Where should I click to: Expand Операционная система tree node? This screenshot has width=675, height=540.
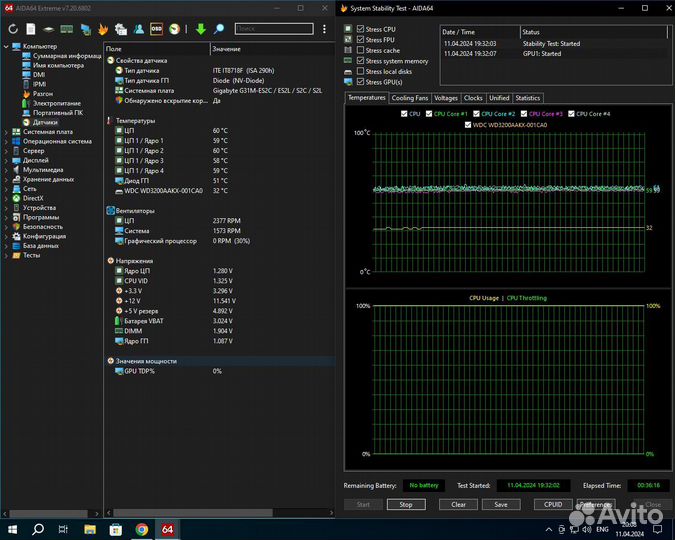(x=6, y=141)
